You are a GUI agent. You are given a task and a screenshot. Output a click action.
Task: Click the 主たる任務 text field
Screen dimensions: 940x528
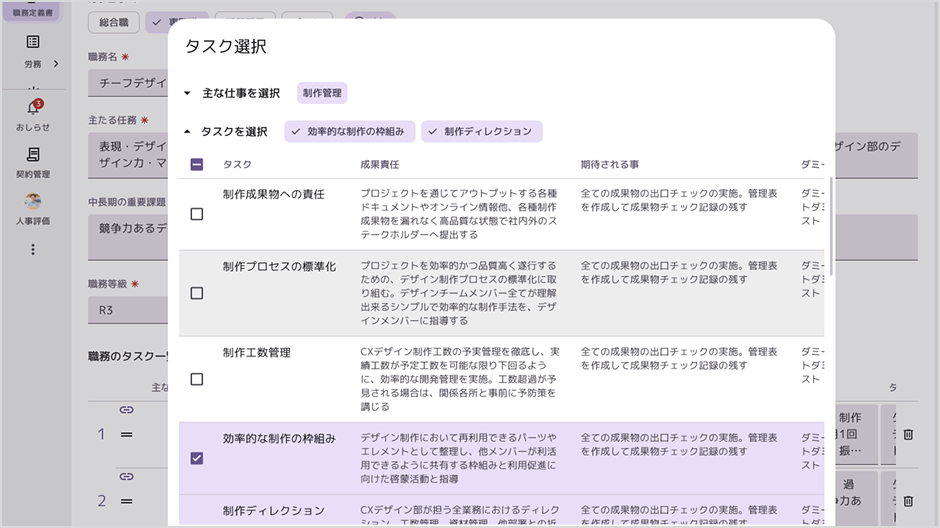point(128,155)
